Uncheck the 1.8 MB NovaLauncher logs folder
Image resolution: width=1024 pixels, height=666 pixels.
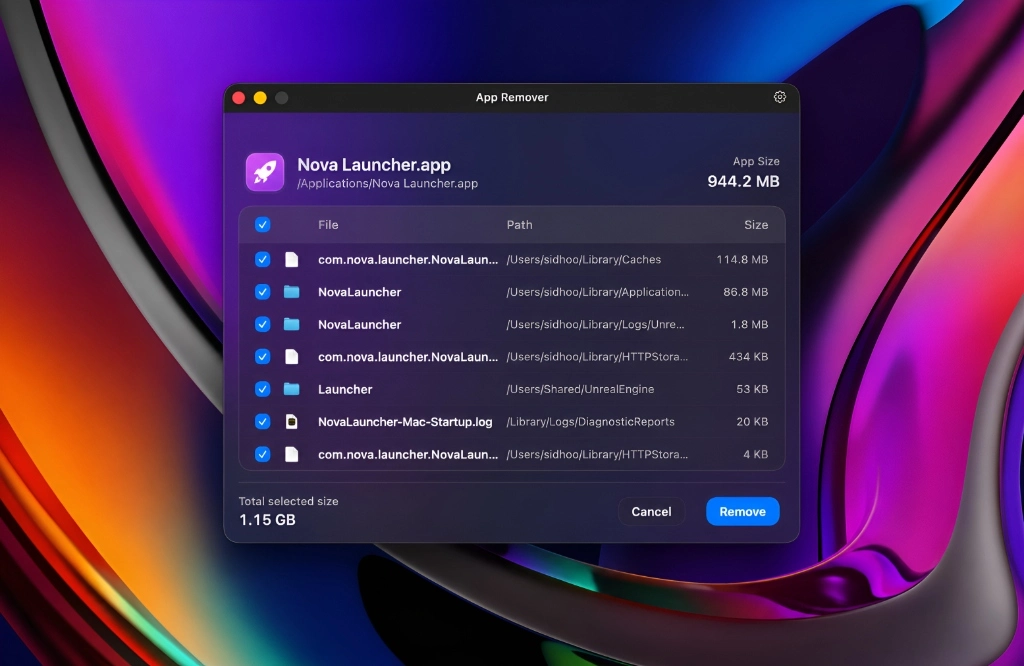(x=263, y=325)
